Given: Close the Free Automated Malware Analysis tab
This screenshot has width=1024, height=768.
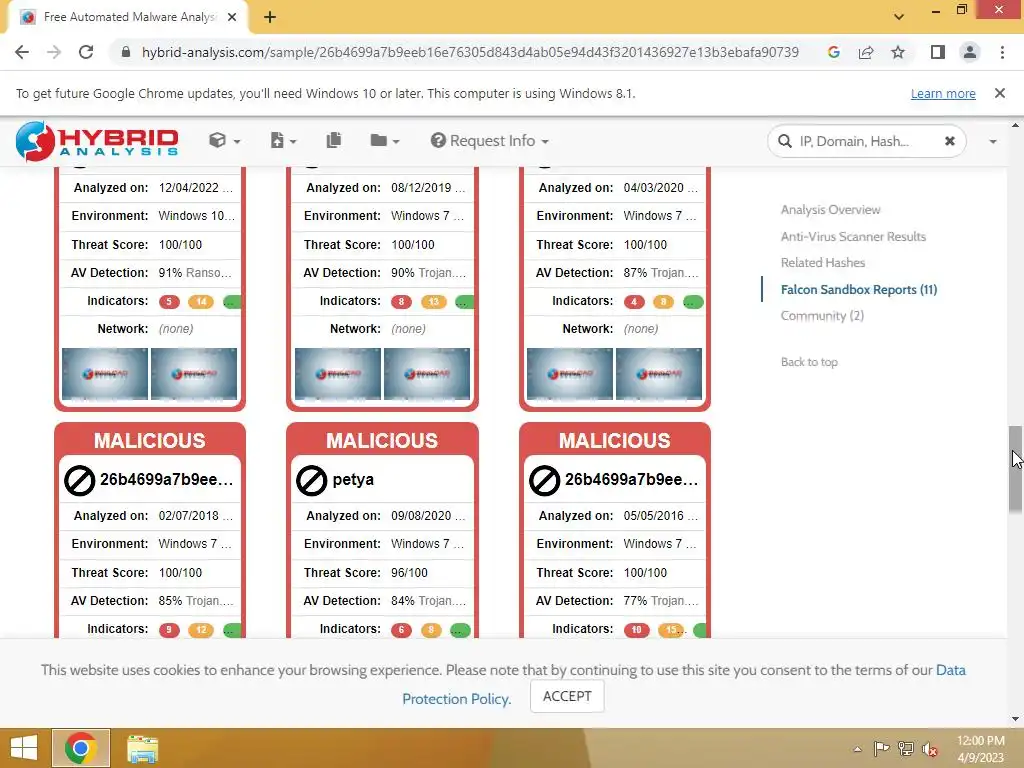Looking at the screenshot, I should coord(232,17).
